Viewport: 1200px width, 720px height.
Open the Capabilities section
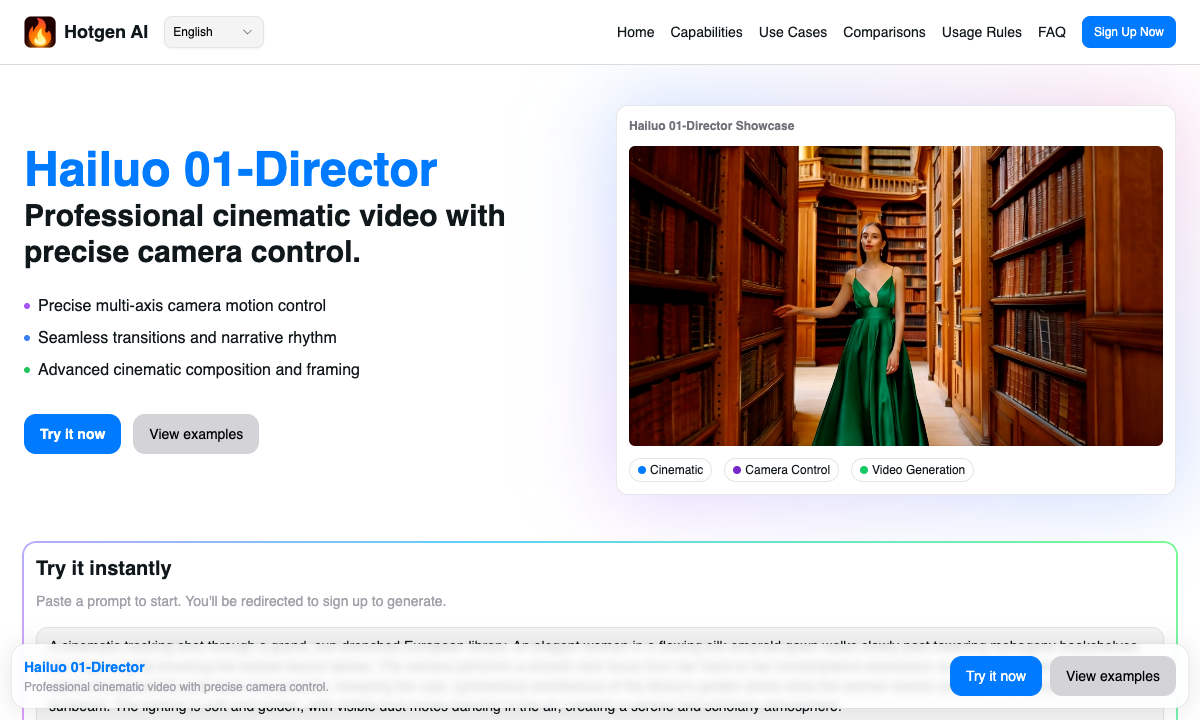pos(706,32)
